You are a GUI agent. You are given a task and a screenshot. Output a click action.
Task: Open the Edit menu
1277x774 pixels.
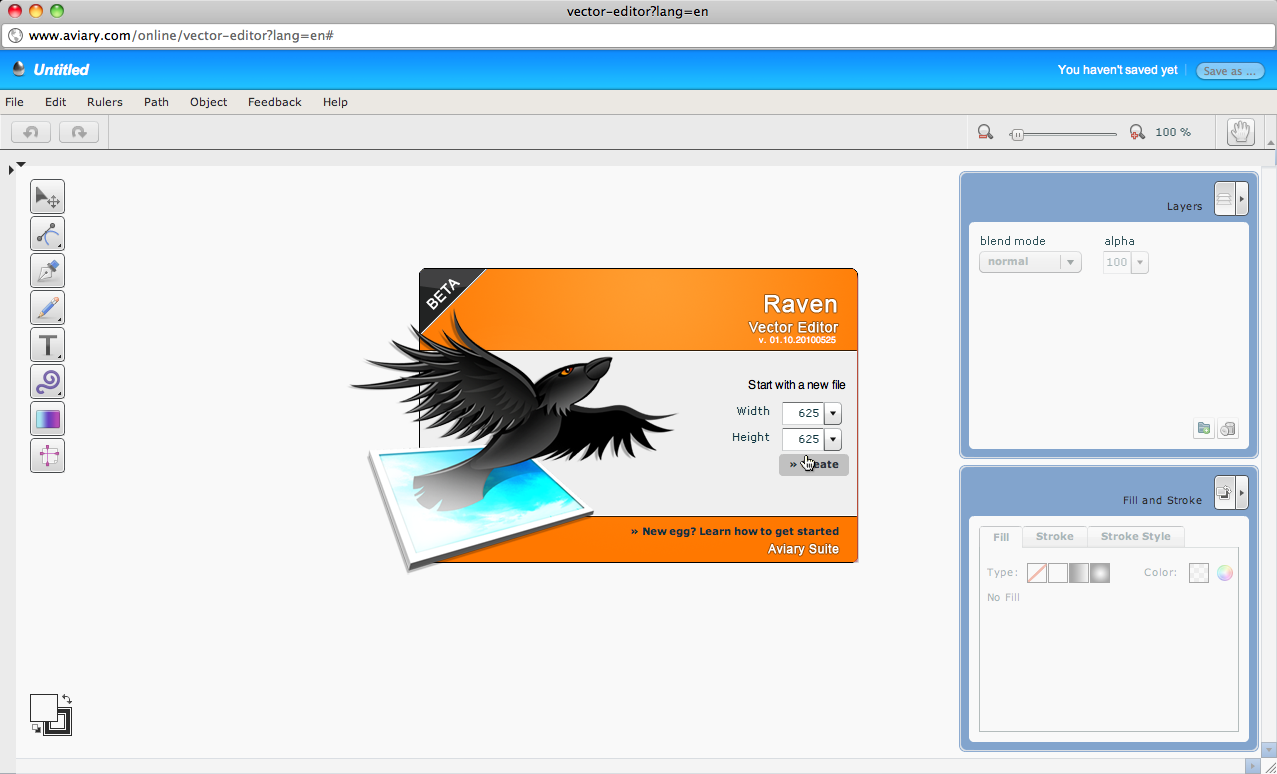(x=55, y=102)
